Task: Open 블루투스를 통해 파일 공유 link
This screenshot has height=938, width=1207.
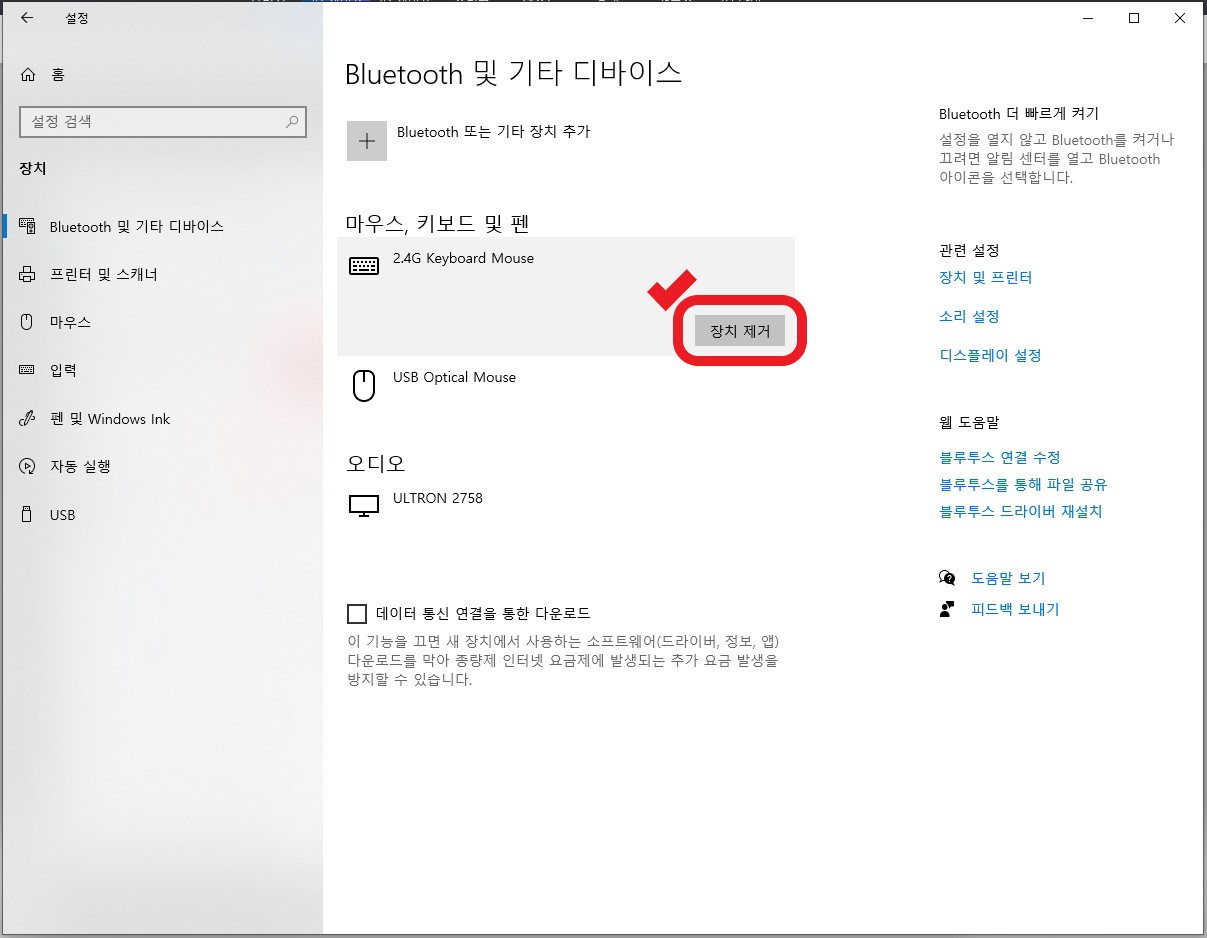Action: [x=1023, y=484]
